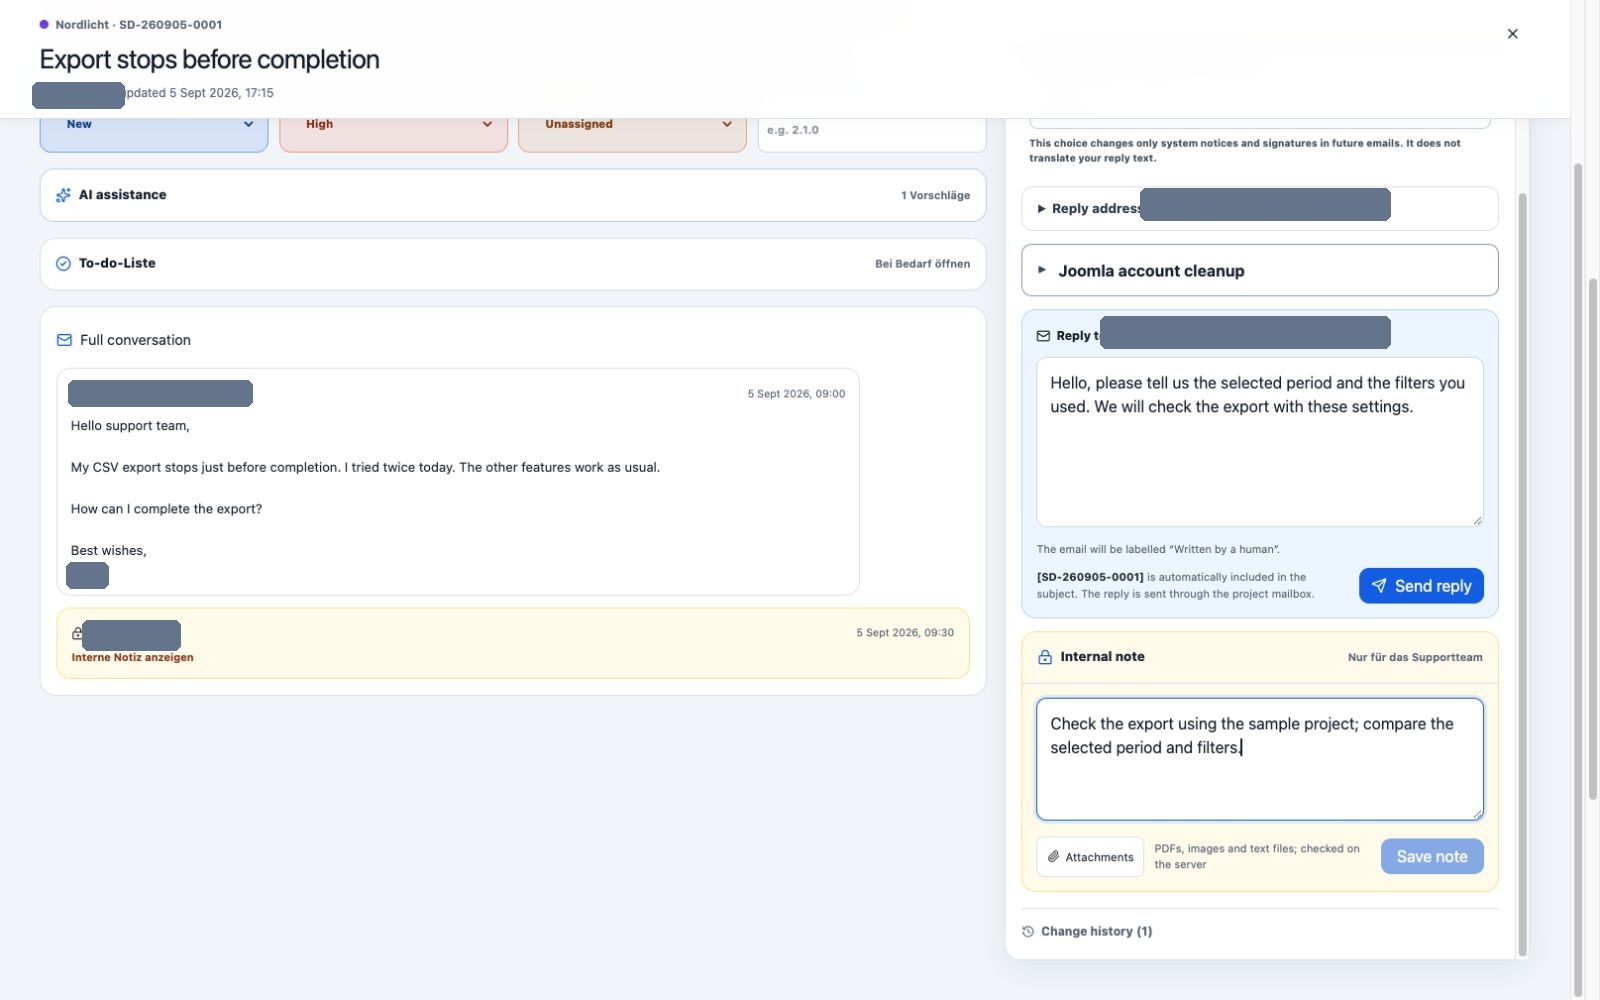This screenshot has width=1600, height=1000.
Task: Click the Change history clock icon
Action: click(x=1028, y=931)
